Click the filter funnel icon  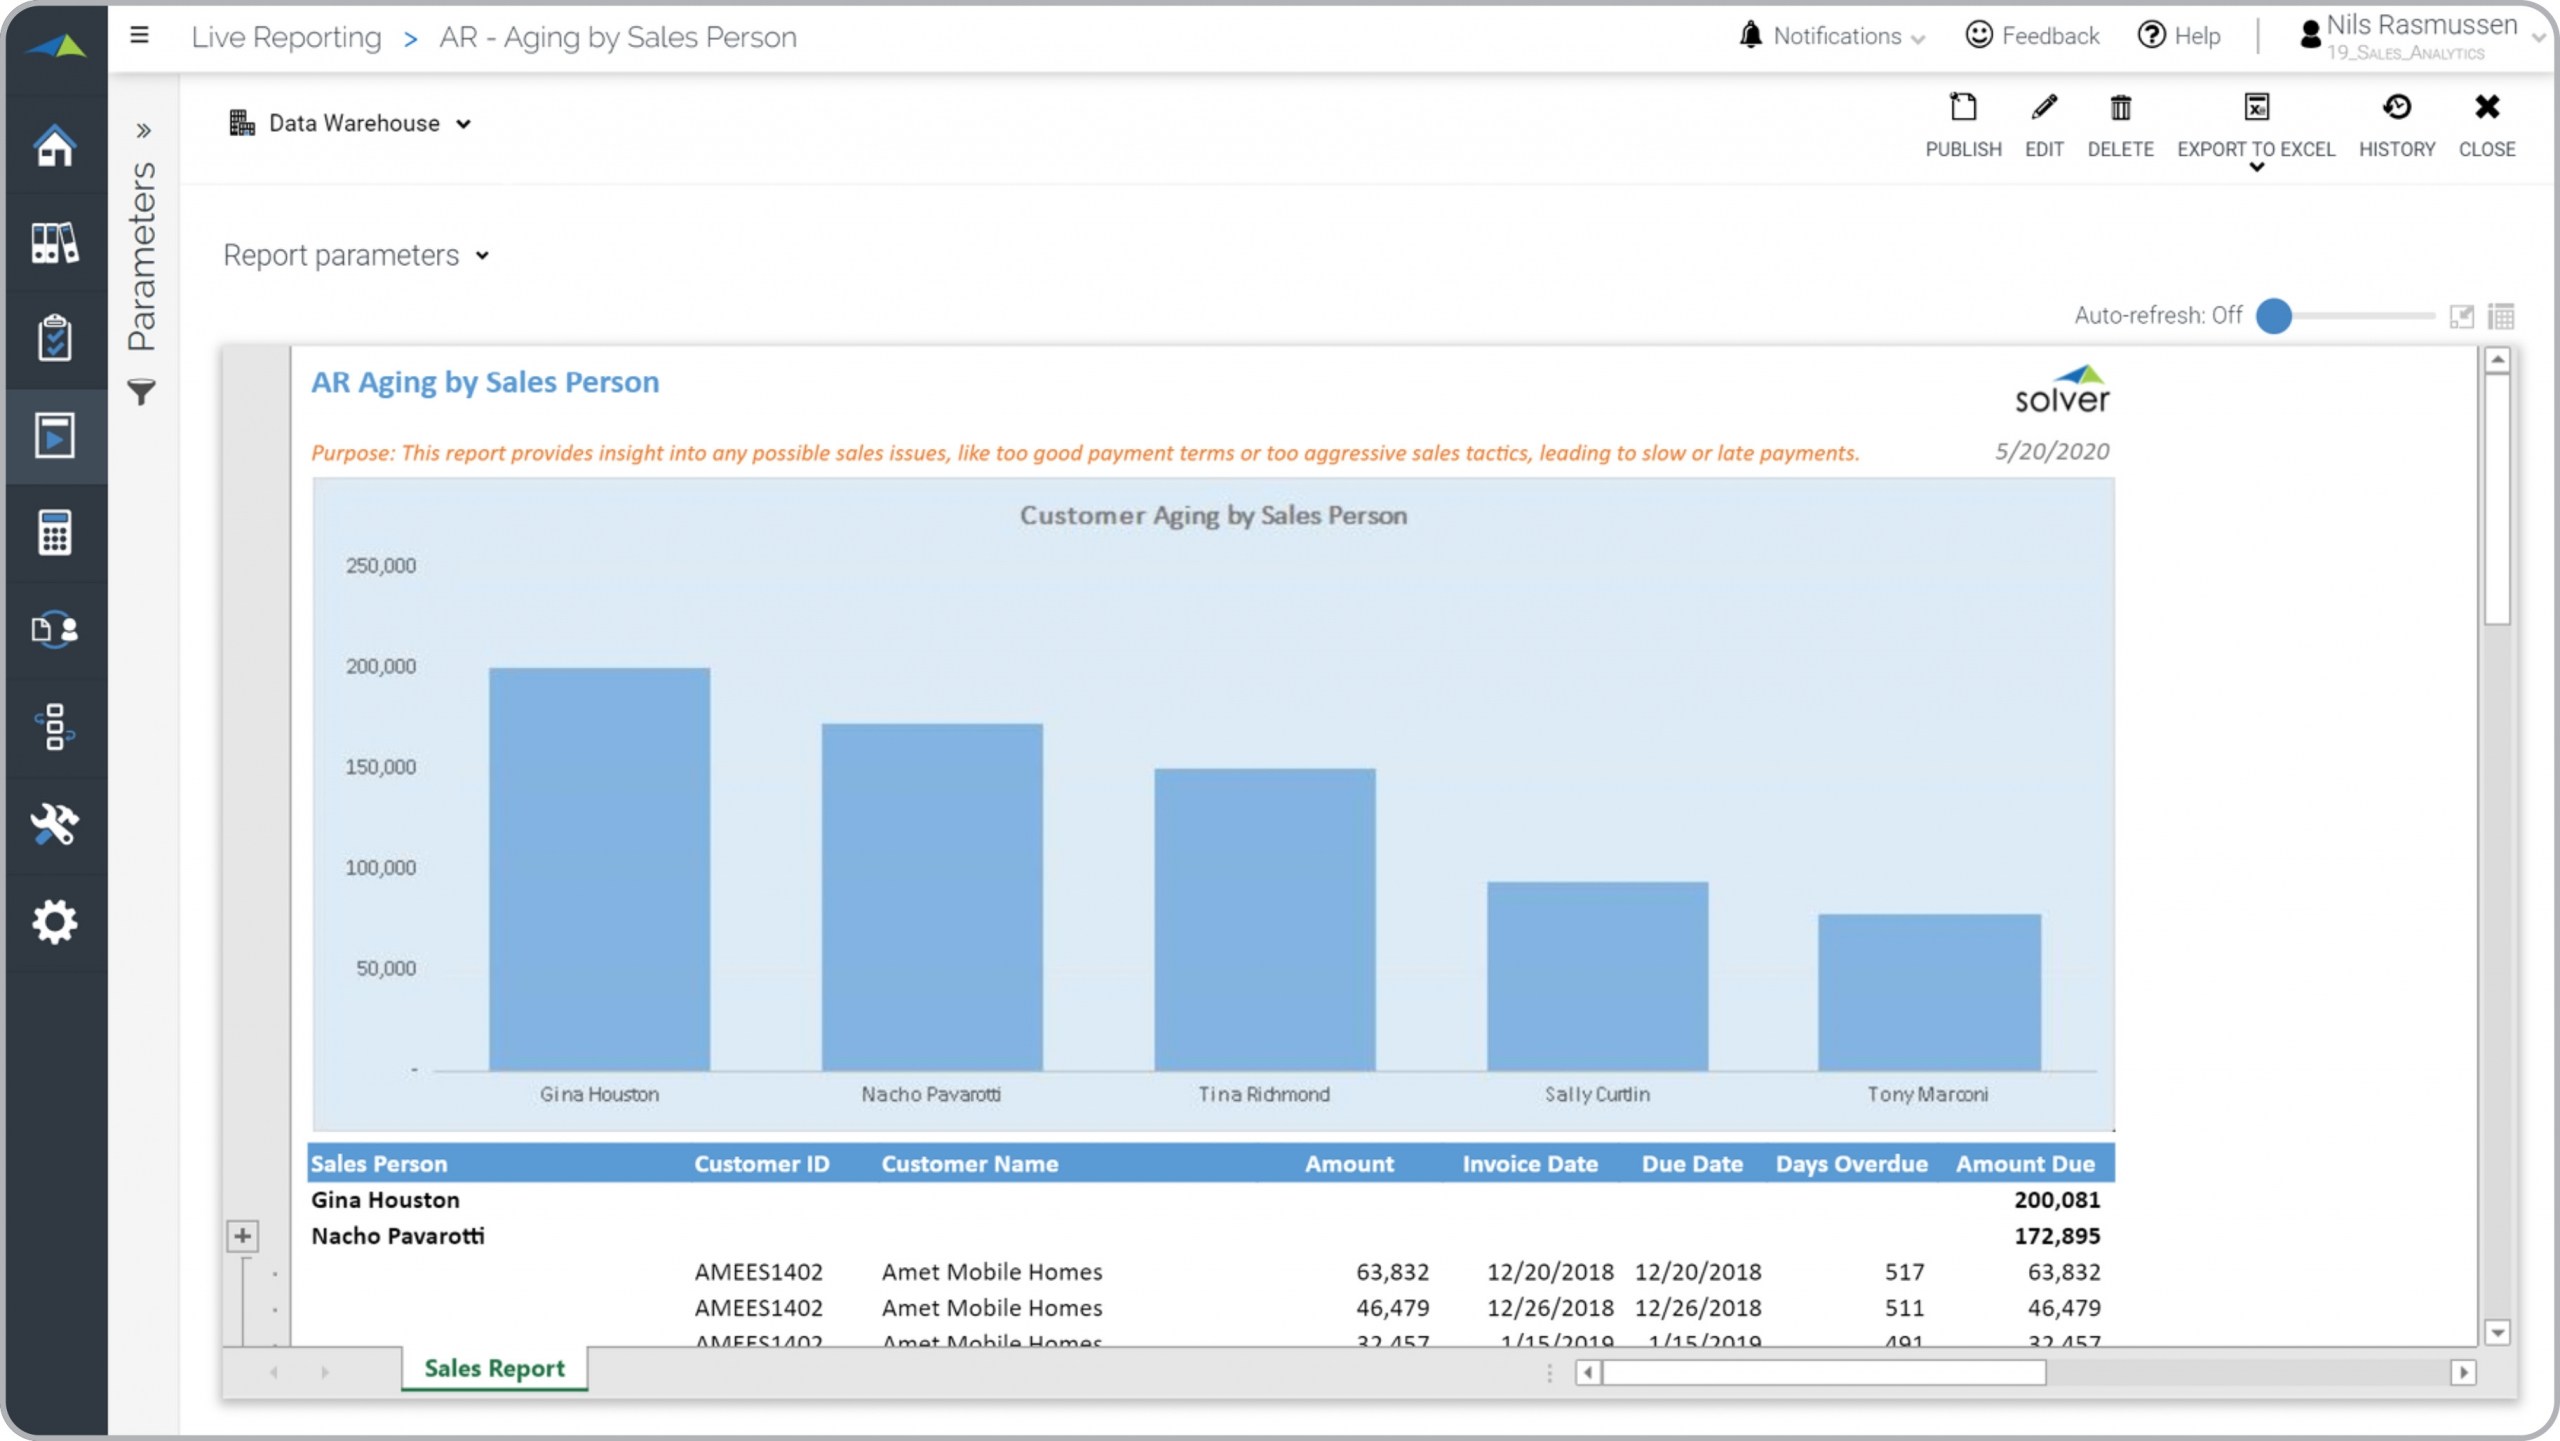(x=142, y=392)
